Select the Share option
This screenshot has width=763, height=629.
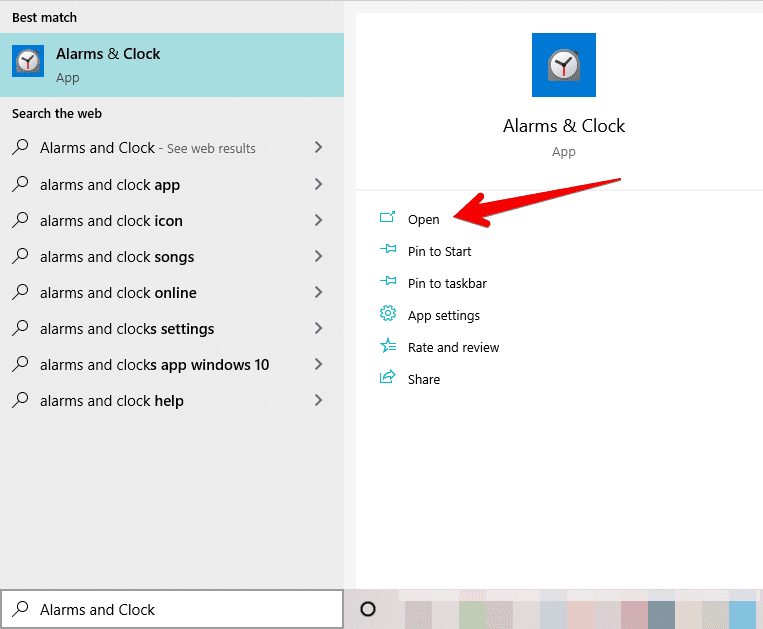click(x=424, y=379)
